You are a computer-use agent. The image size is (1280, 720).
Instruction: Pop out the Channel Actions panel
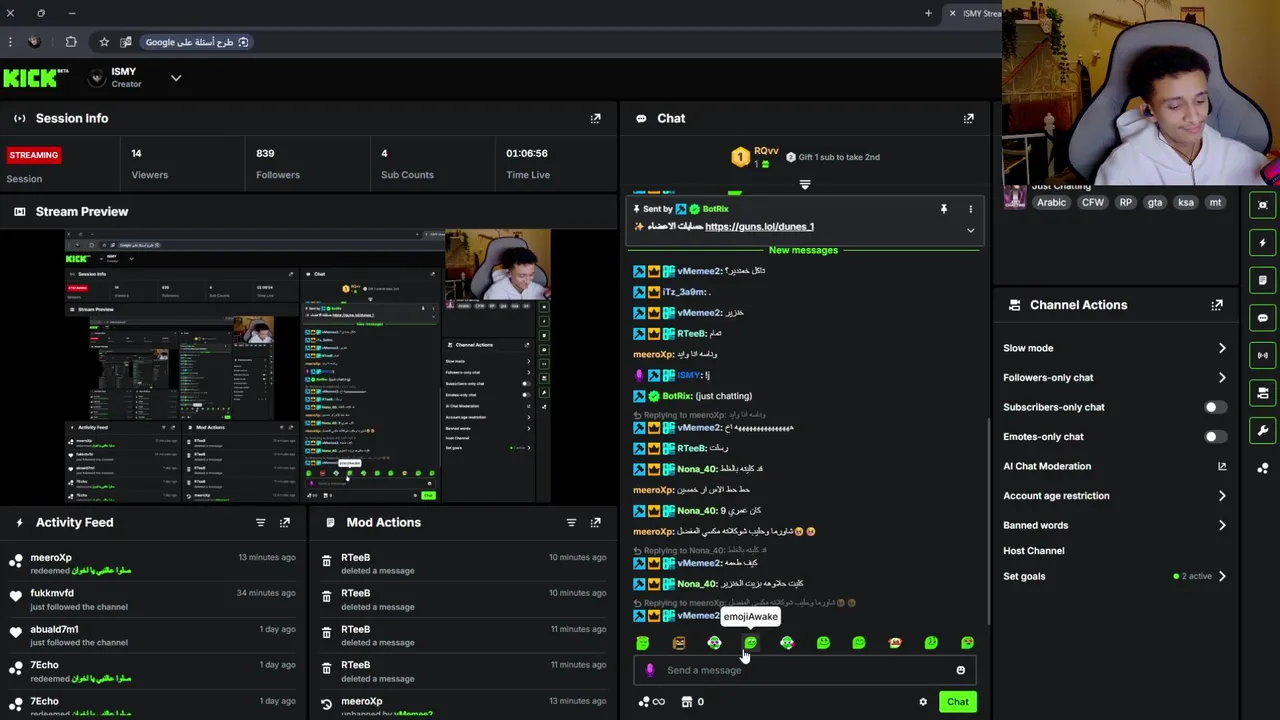tap(1217, 305)
